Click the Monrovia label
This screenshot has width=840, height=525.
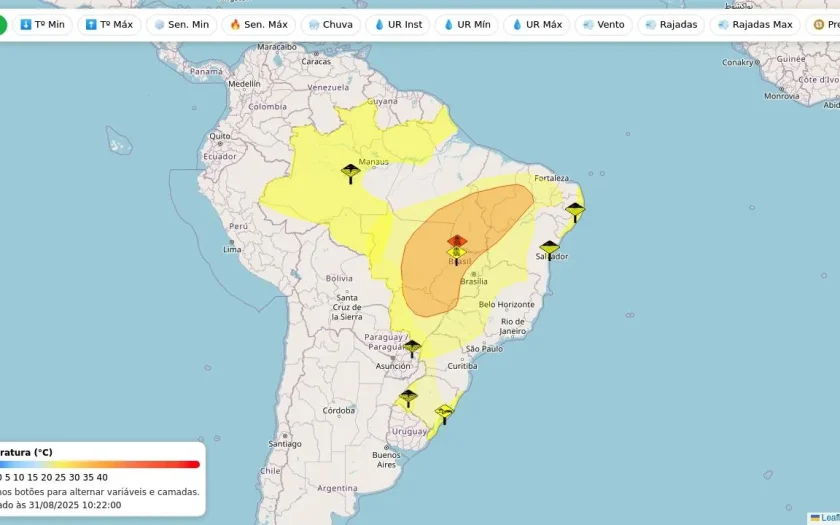tap(782, 96)
